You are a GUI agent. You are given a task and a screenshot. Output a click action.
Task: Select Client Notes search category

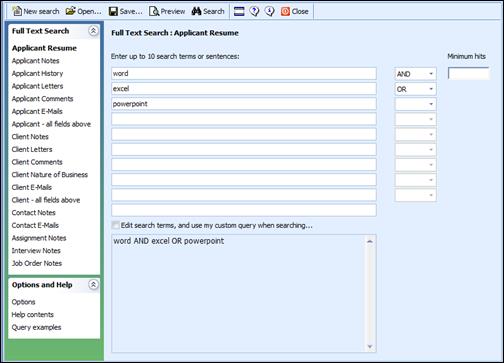pos(30,137)
